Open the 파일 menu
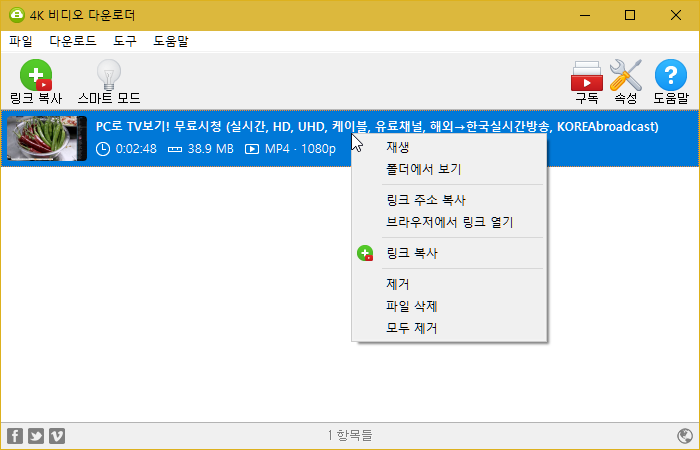 point(21,41)
